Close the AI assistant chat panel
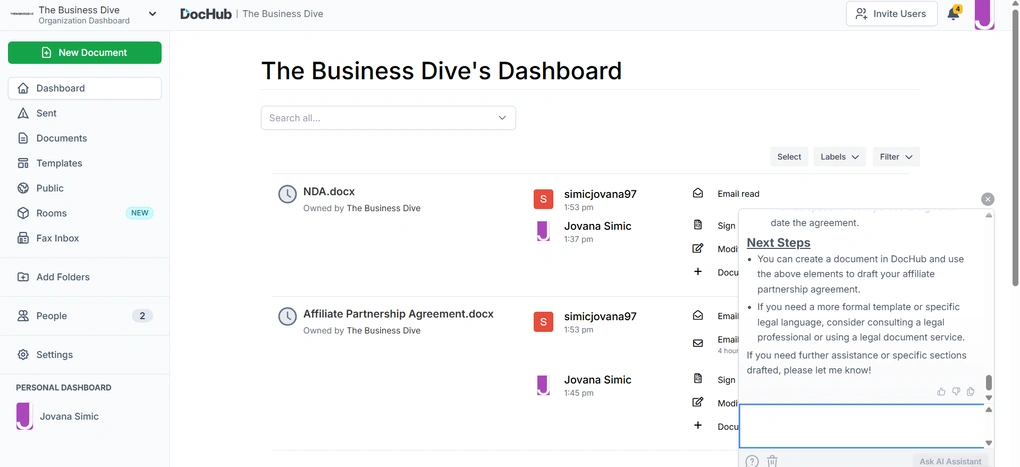This screenshot has width=1020, height=467. click(988, 199)
